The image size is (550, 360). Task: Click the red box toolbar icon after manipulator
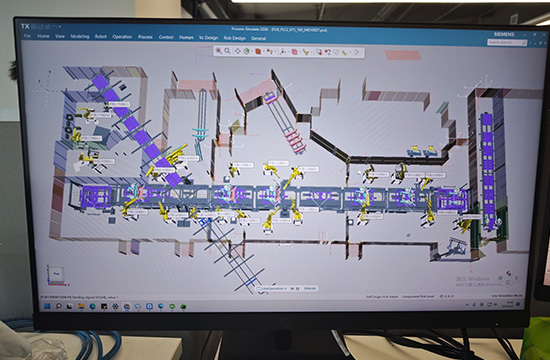tap(294, 52)
